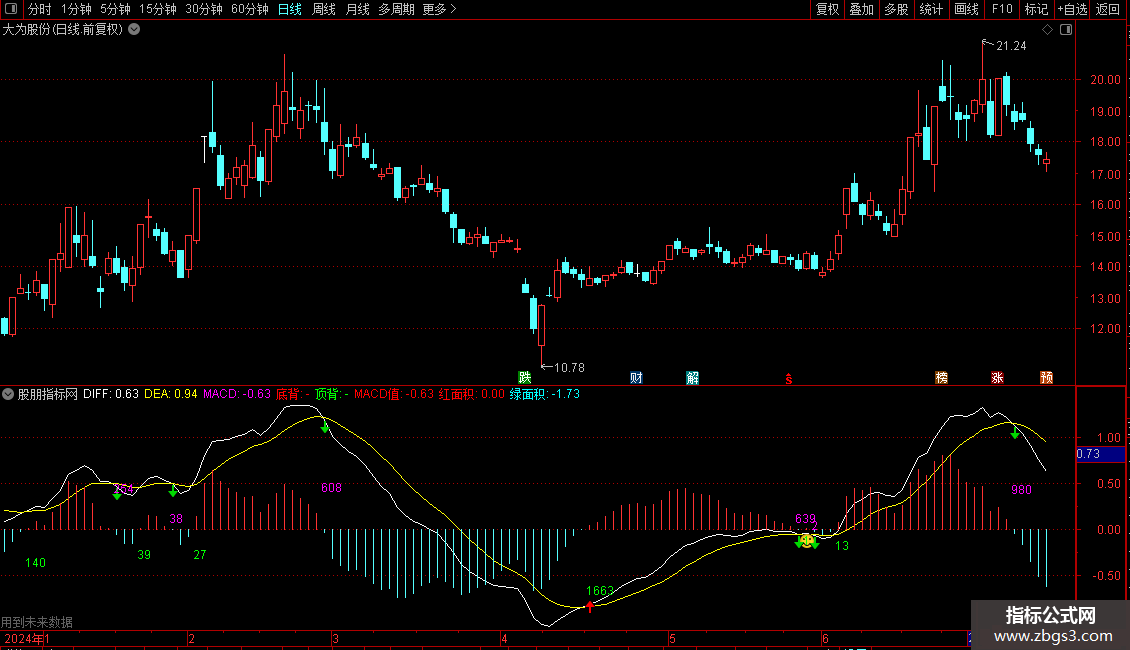Image resolution: width=1130 pixels, height=650 pixels.
Task: Open the stock title dropdown arrow beside 大为股份
Action: (134, 30)
